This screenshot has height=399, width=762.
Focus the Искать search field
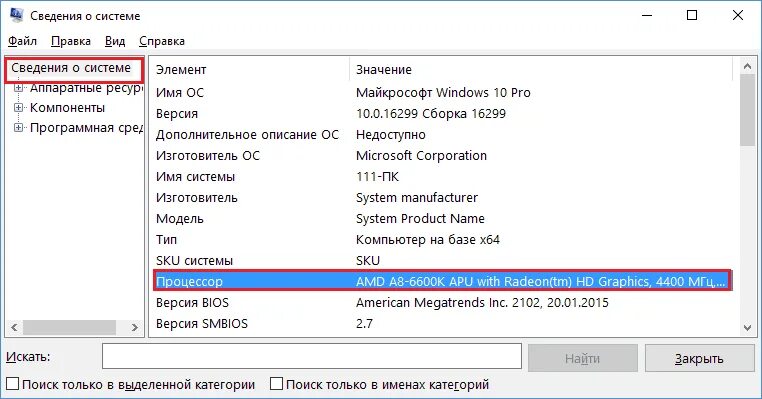[x=312, y=356]
